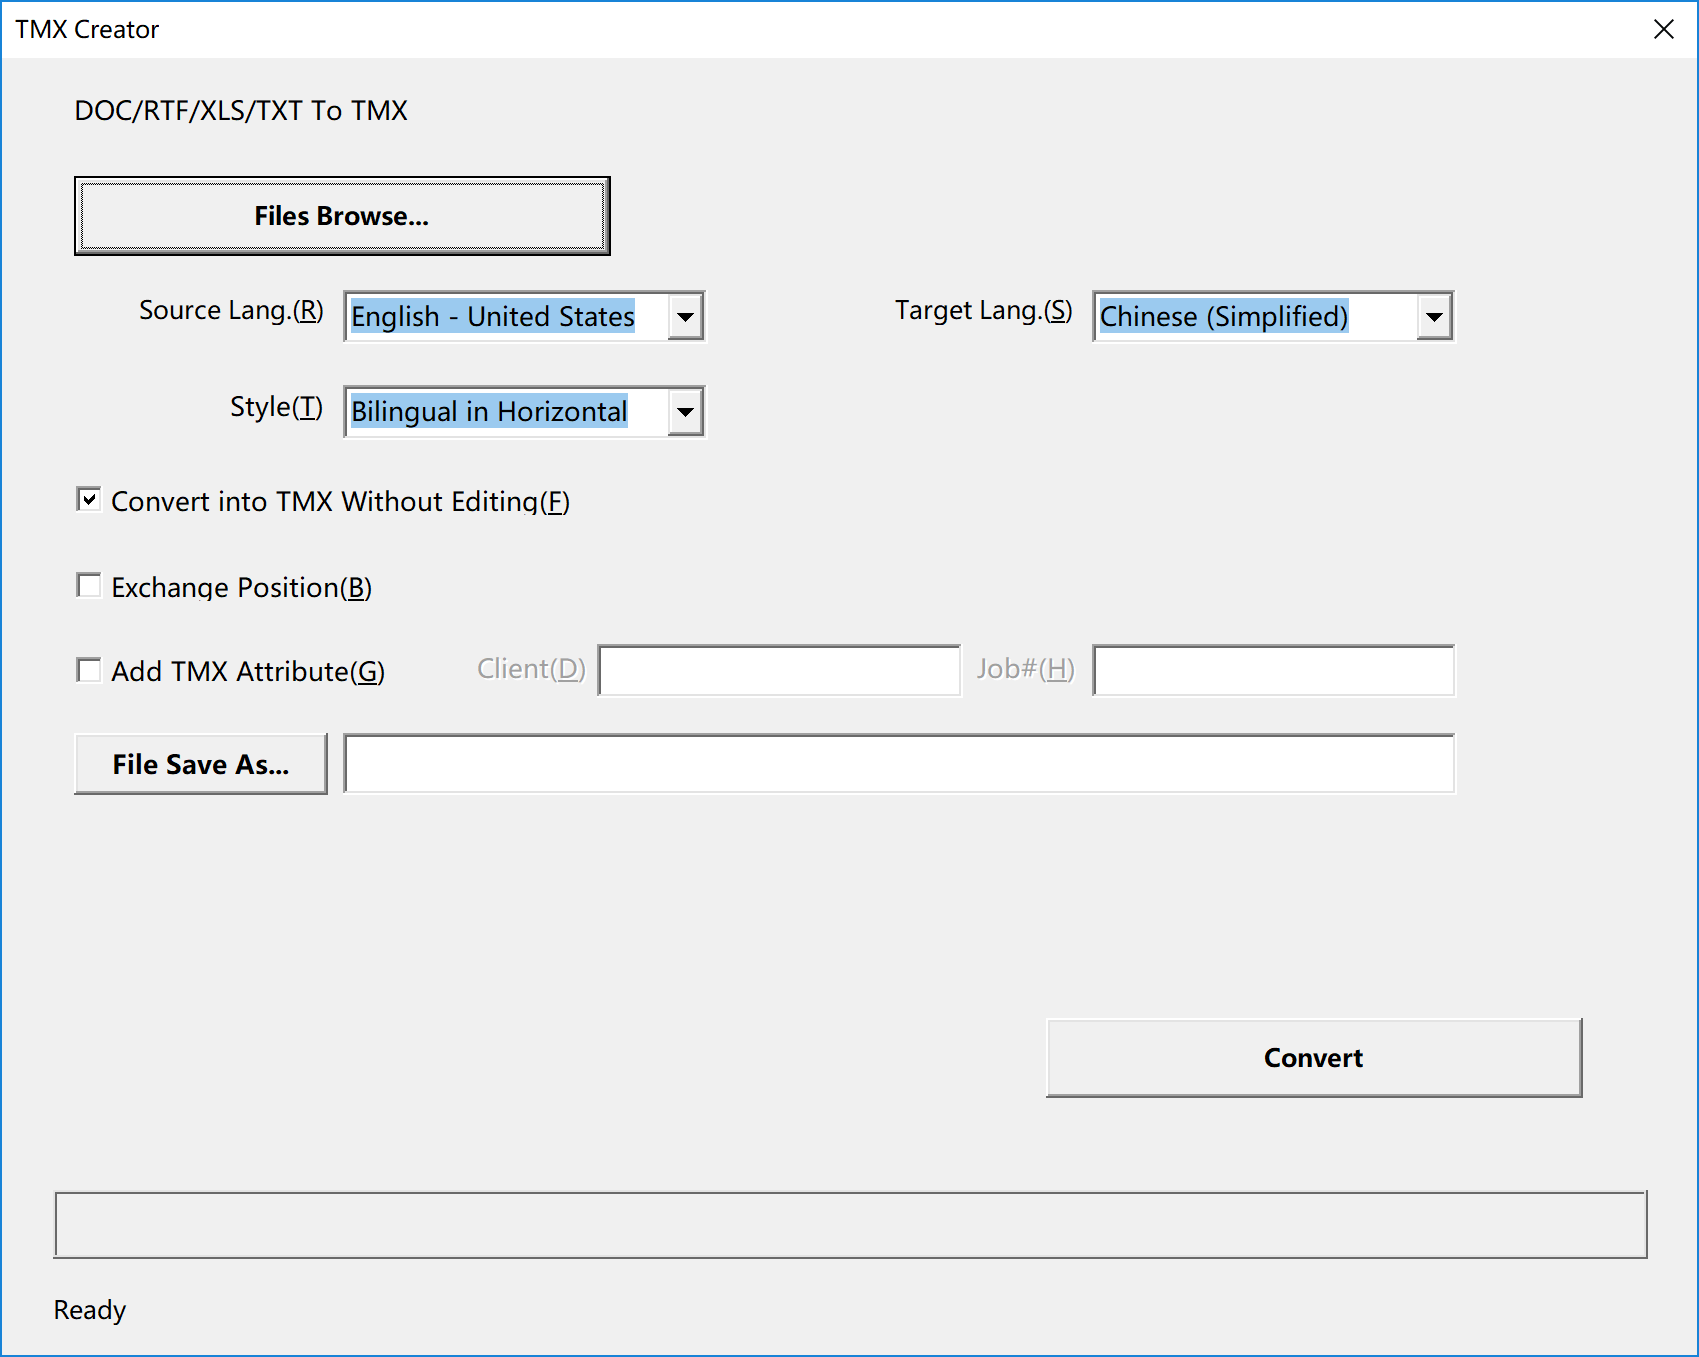Tick the Add TMX Attribute checkbox
Viewport: 1699px width, 1357px height.
89,670
